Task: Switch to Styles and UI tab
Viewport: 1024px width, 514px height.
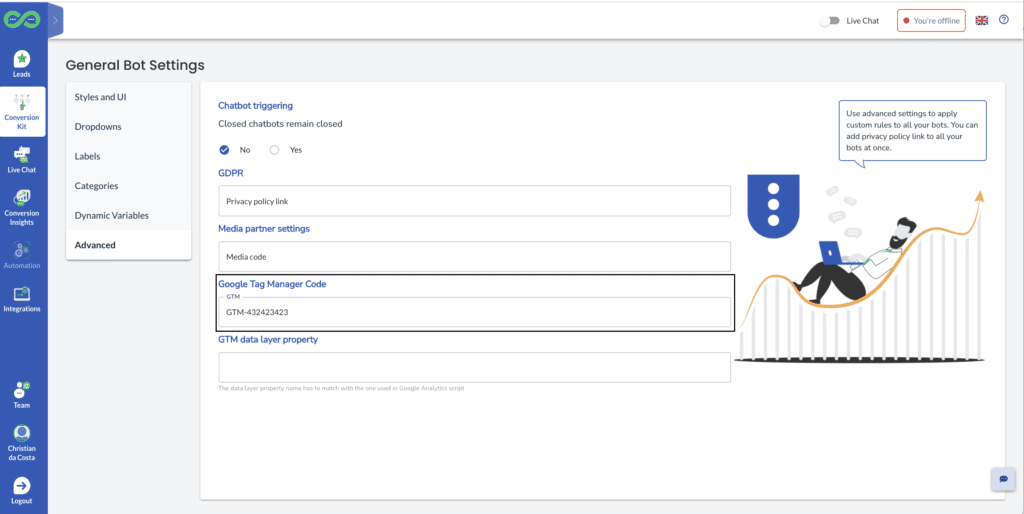Action: tap(129, 97)
